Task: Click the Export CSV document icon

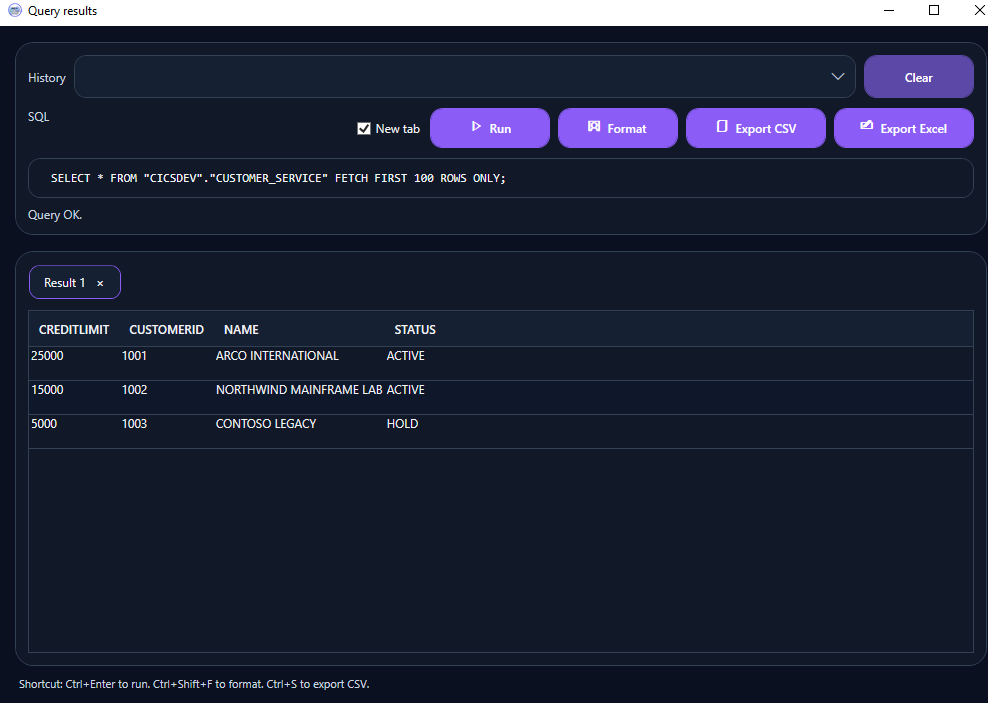Action: coord(722,127)
